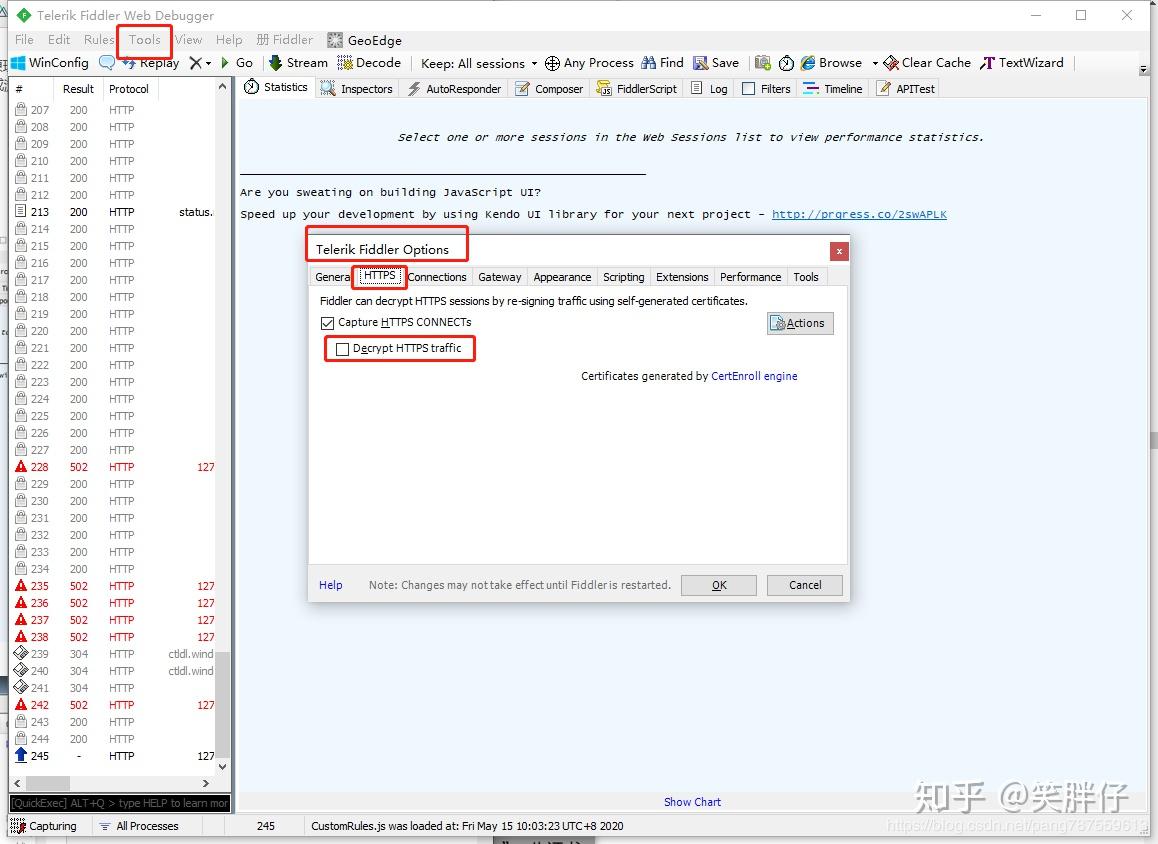The image size is (1158, 844).
Task: Click the QuickExec command input box
Action: [x=118, y=803]
